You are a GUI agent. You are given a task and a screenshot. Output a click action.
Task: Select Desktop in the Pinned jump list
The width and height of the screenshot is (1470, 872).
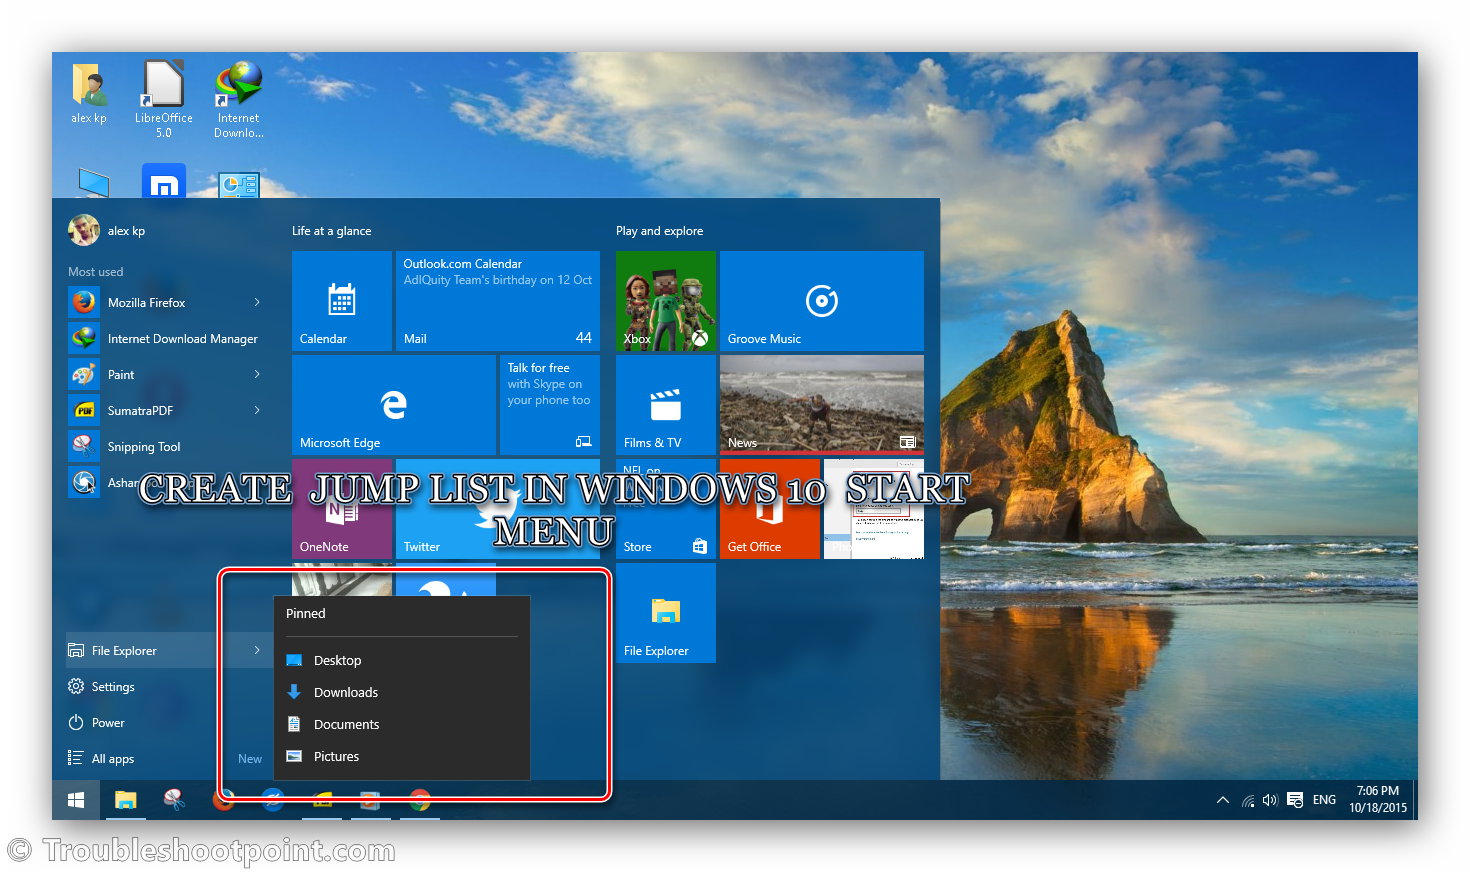[402, 660]
